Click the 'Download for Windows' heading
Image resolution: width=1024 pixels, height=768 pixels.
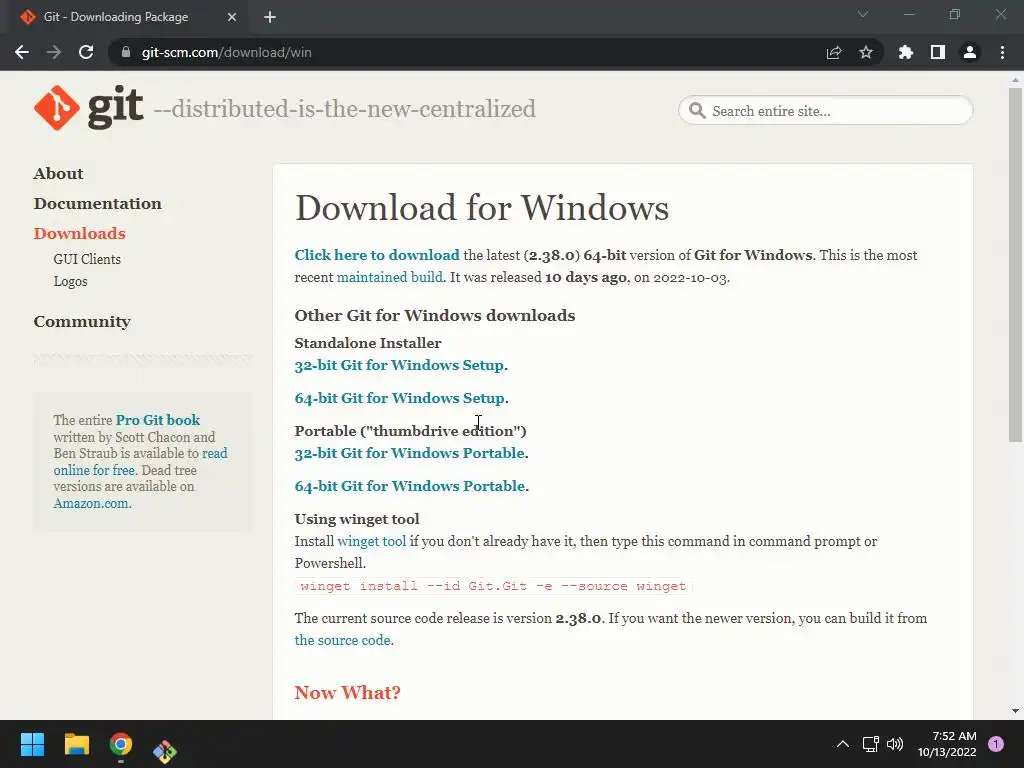(x=481, y=208)
